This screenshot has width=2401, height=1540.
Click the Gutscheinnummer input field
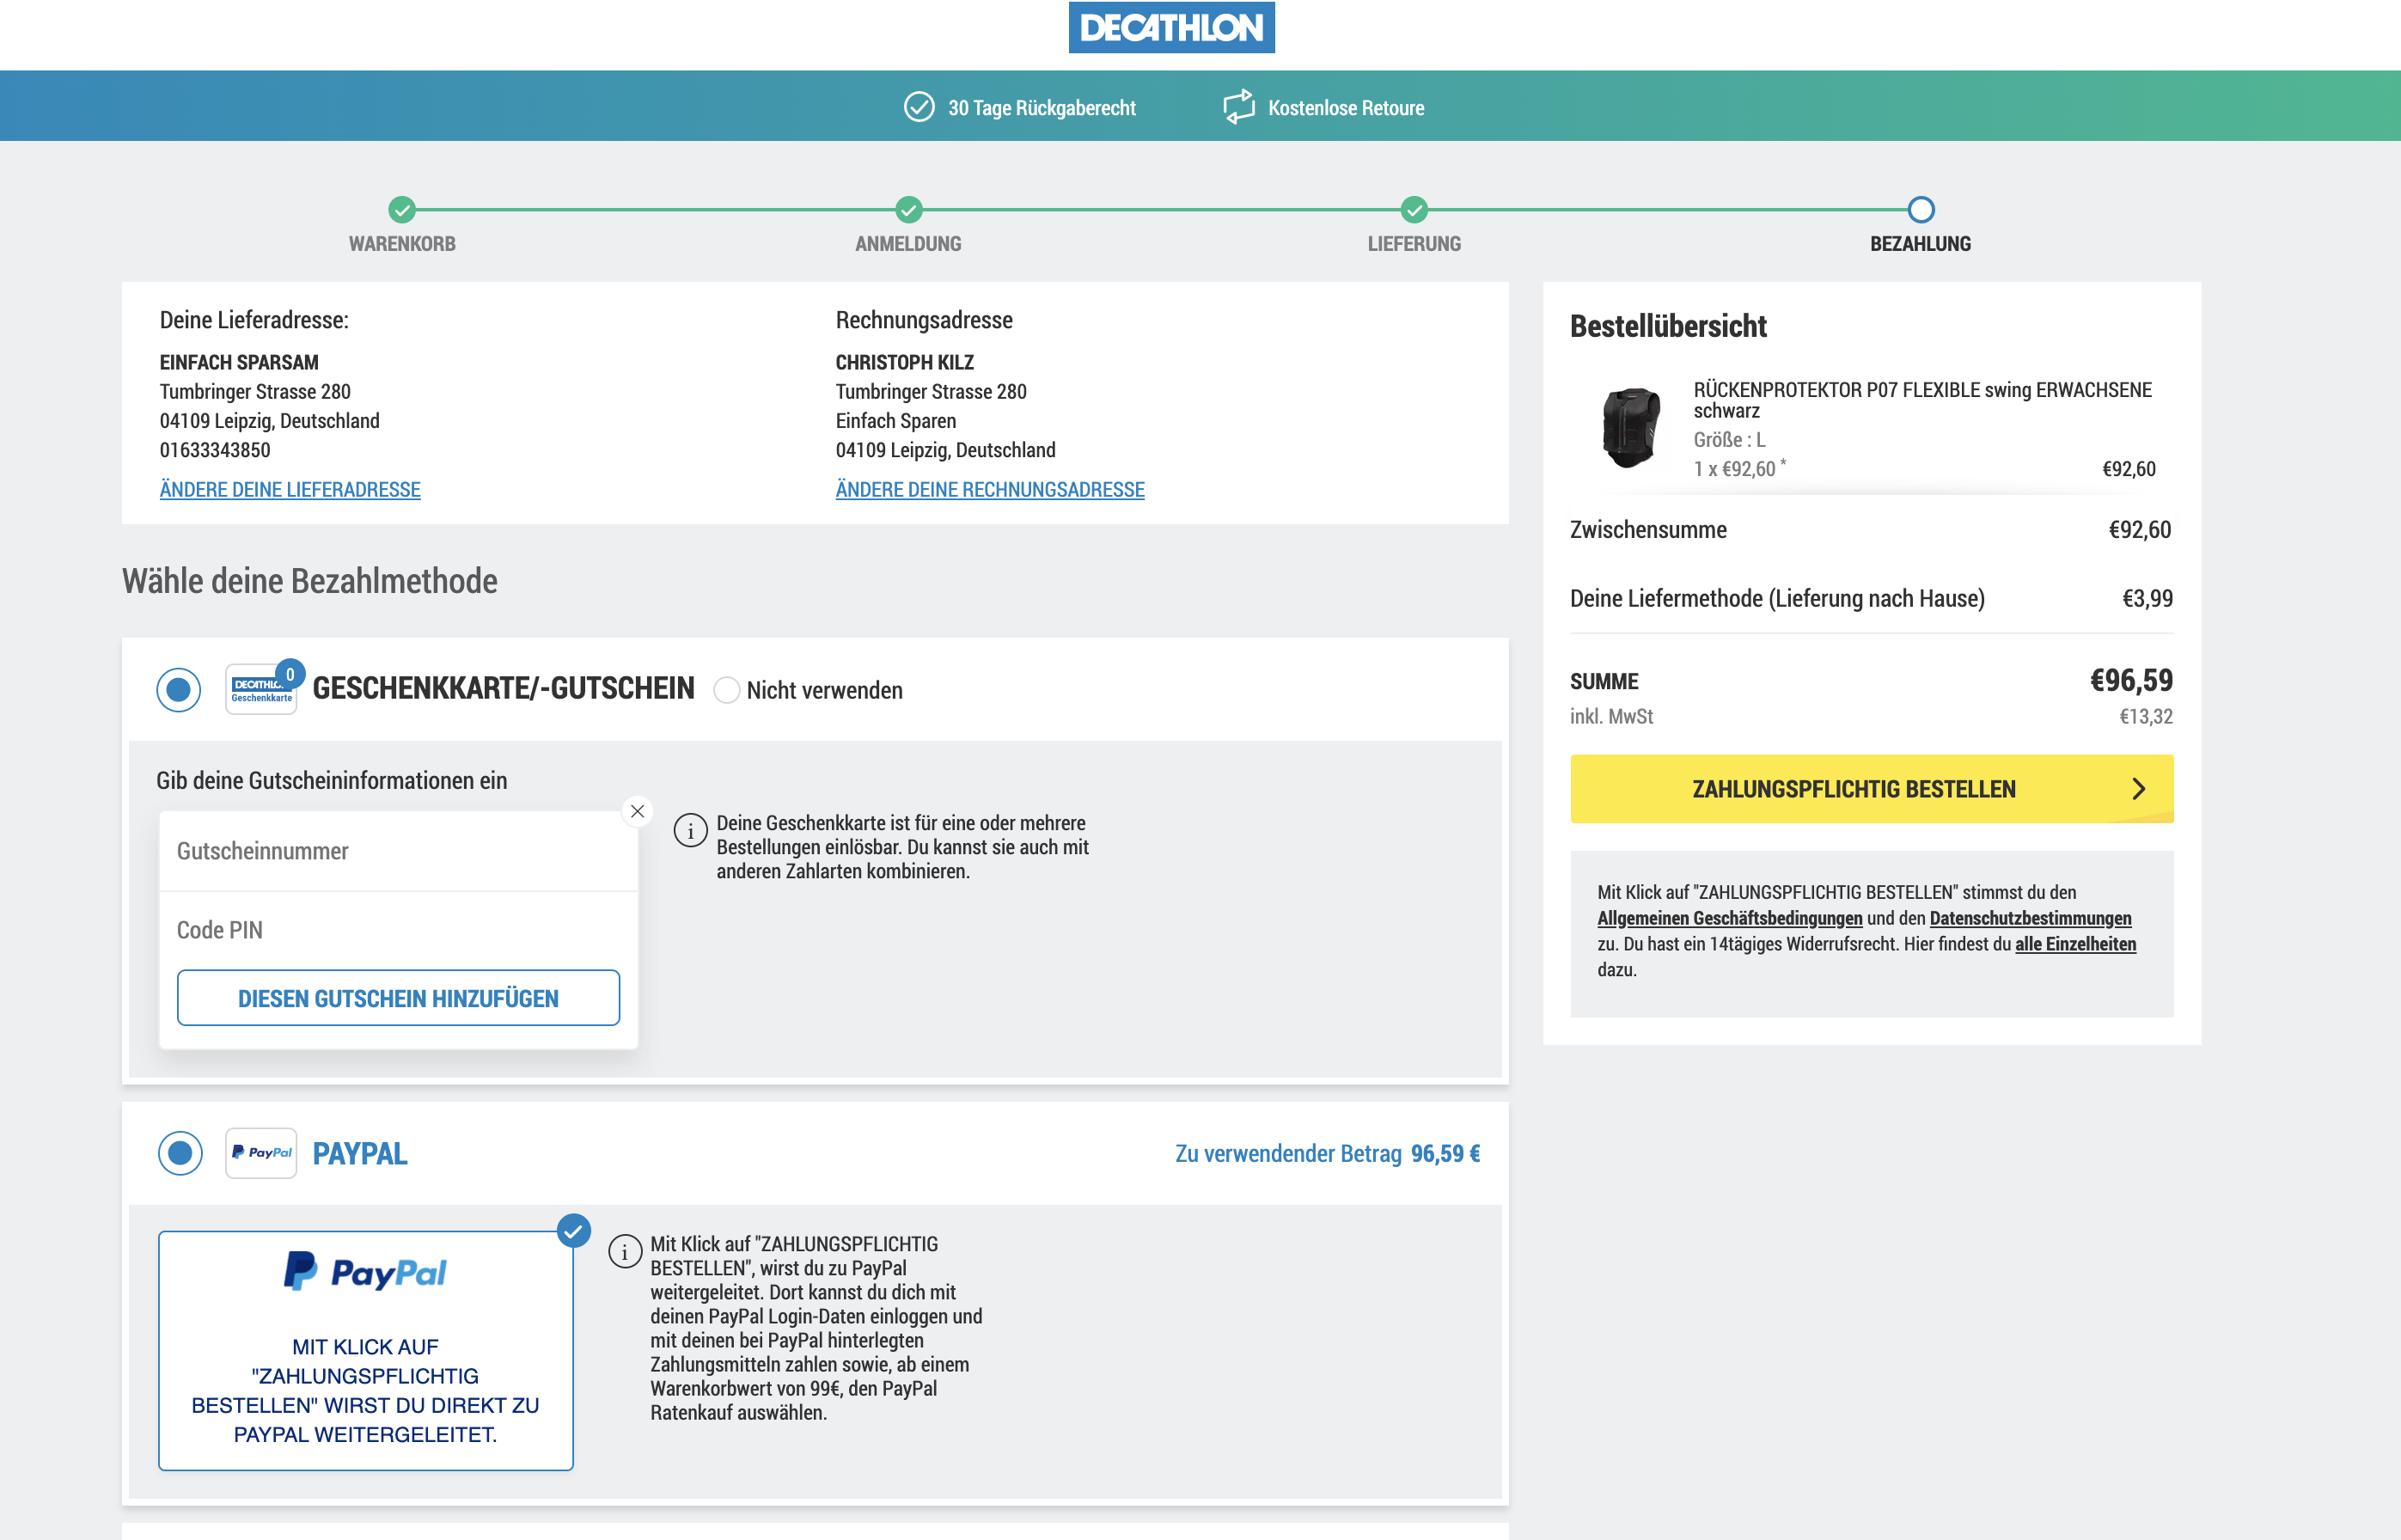pyautogui.click(x=398, y=851)
